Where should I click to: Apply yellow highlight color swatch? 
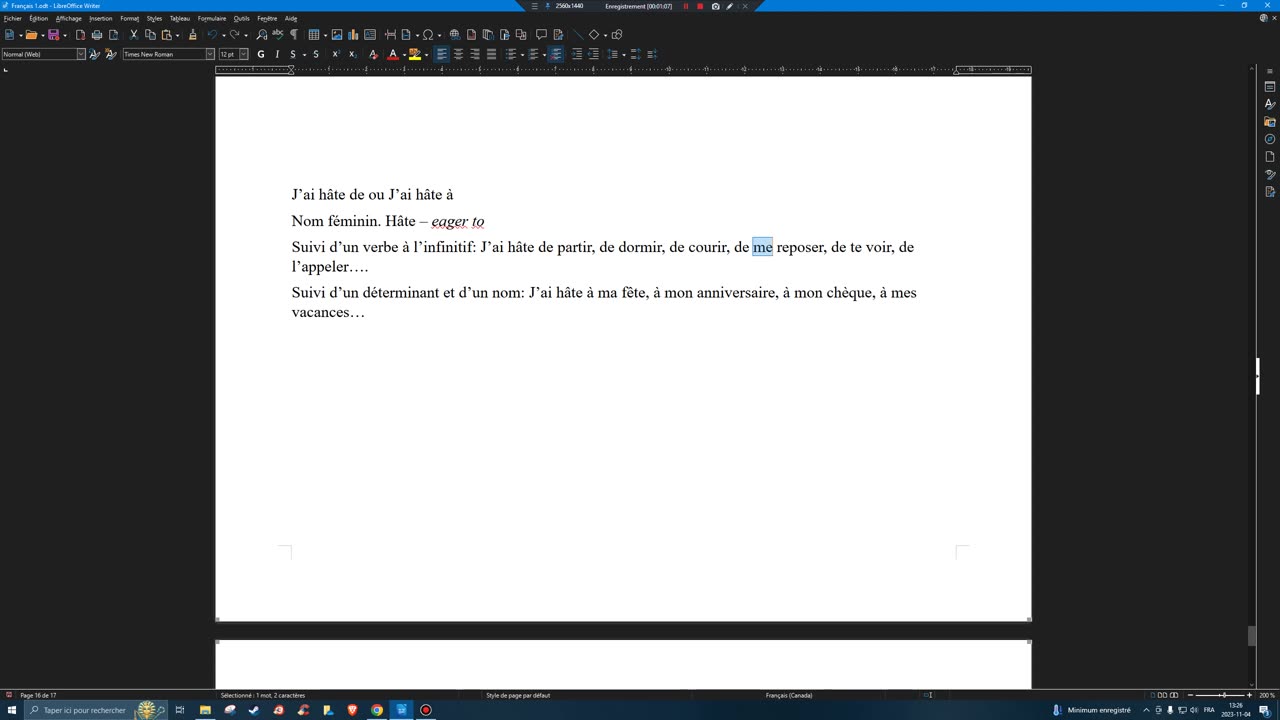pyautogui.click(x=415, y=54)
